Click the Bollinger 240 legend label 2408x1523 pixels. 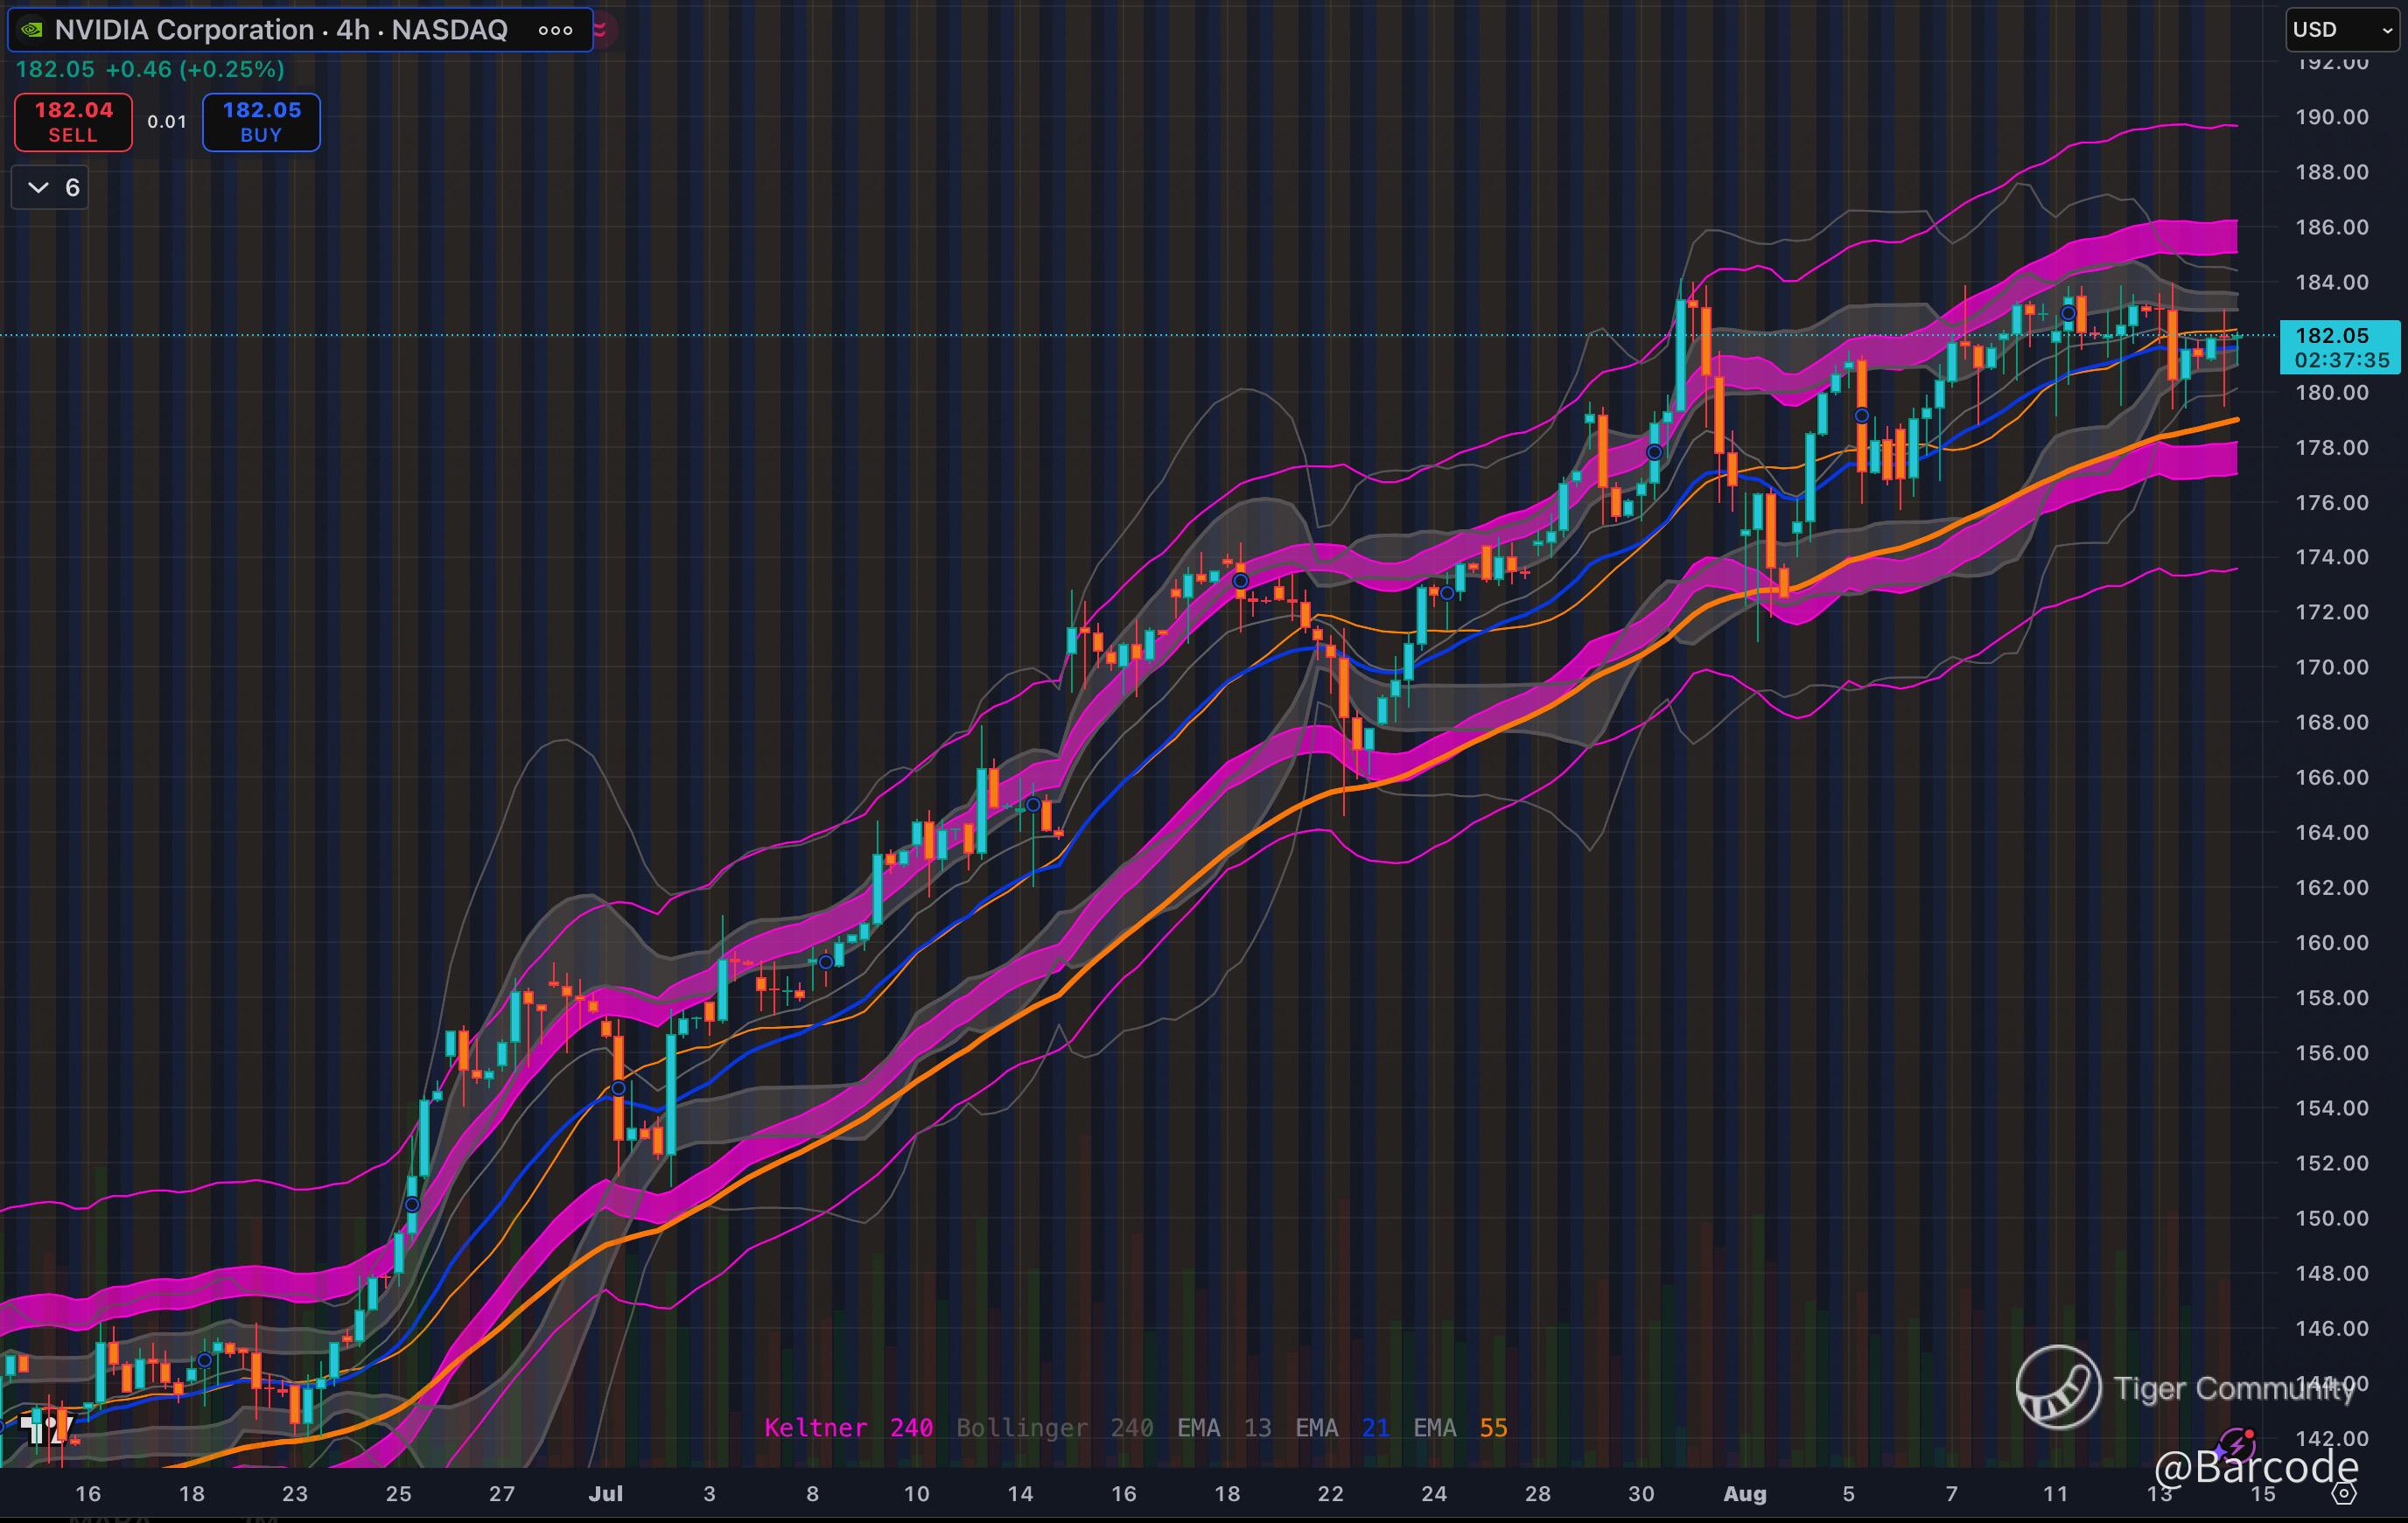[1054, 1428]
